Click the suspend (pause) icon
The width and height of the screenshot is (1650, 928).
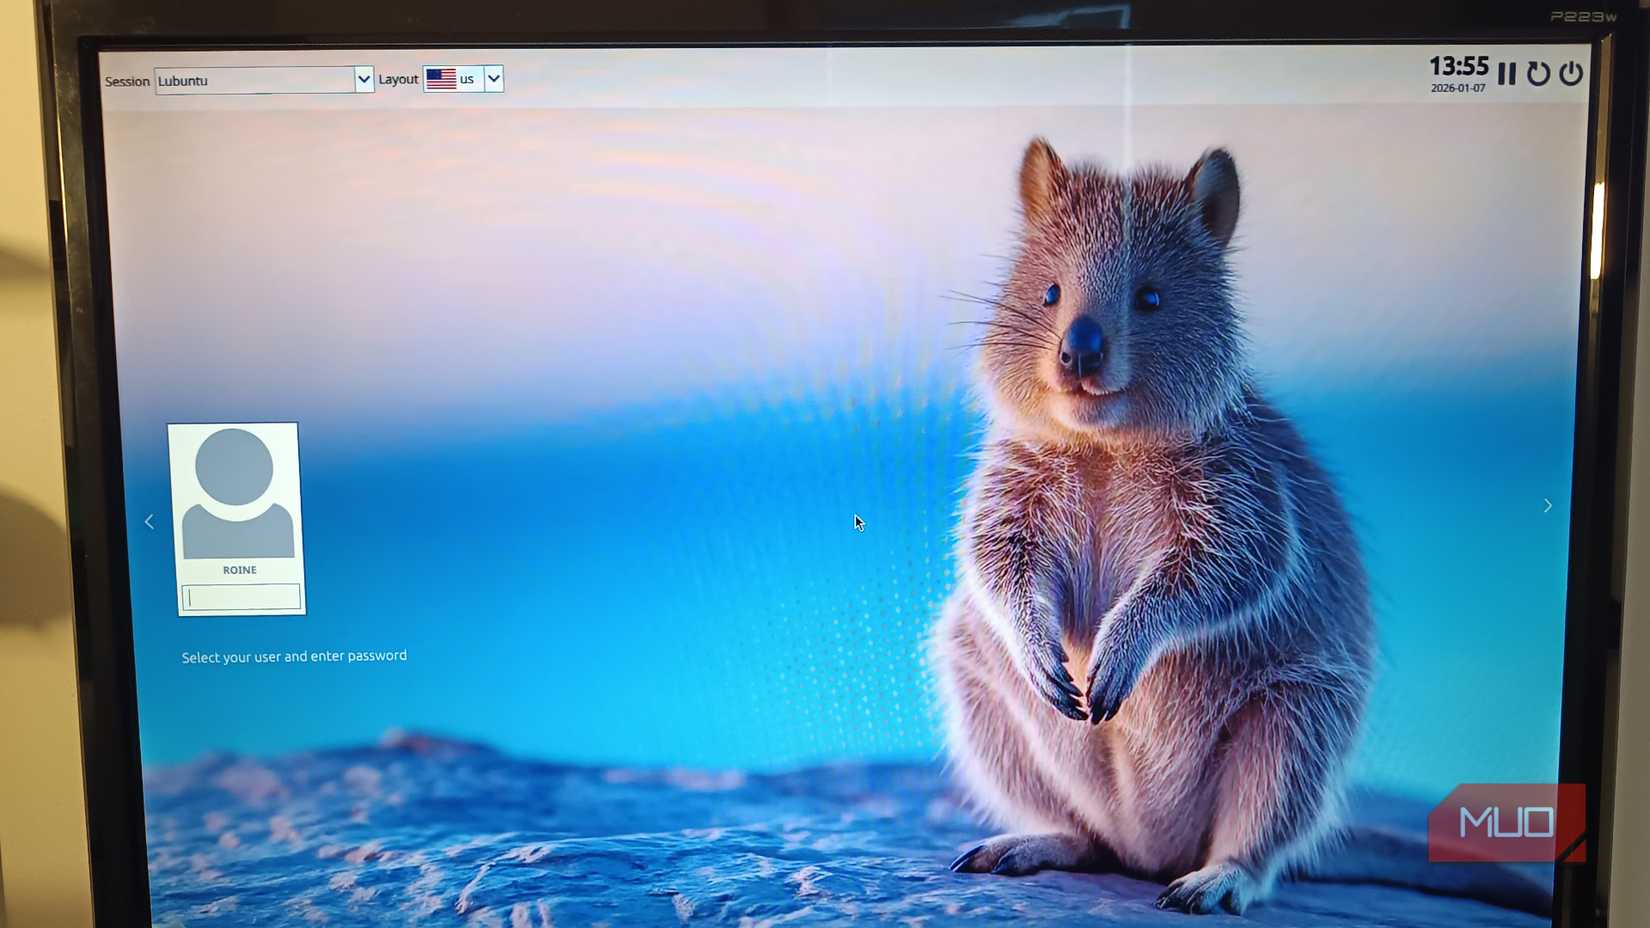pyautogui.click(x=1507, y=73)
